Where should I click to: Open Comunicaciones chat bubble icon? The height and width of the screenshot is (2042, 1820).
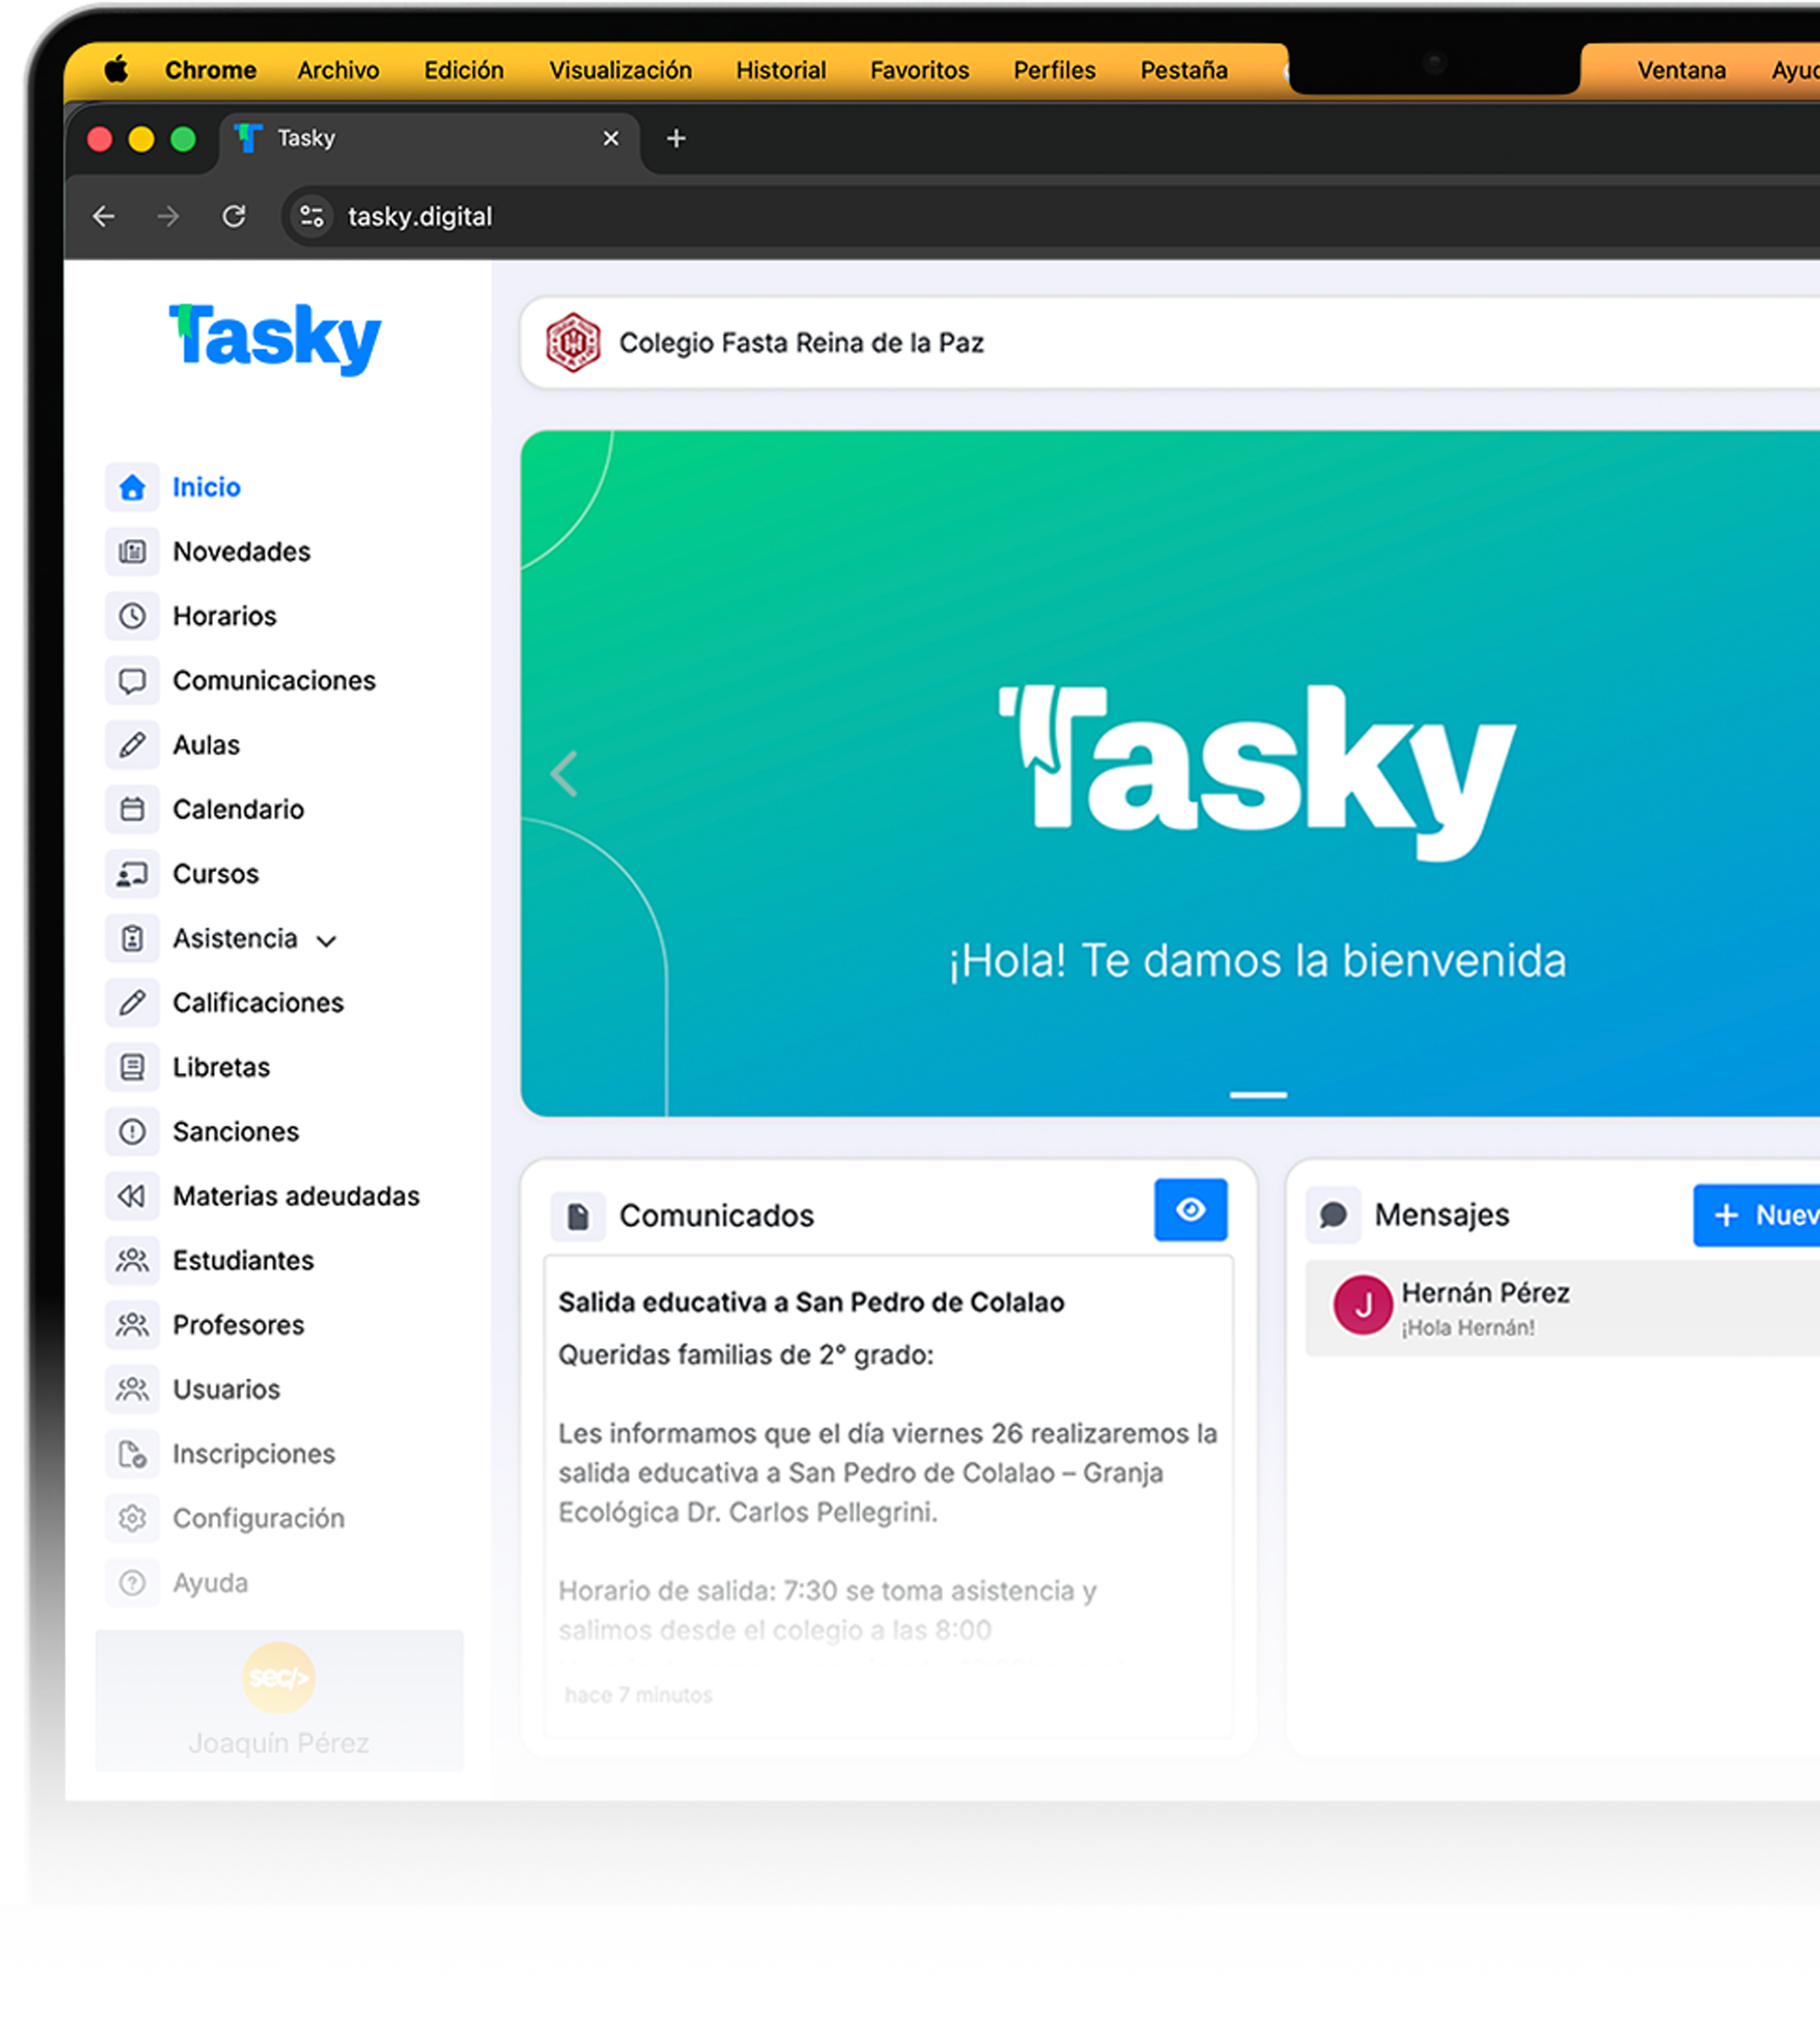(133, 680)
